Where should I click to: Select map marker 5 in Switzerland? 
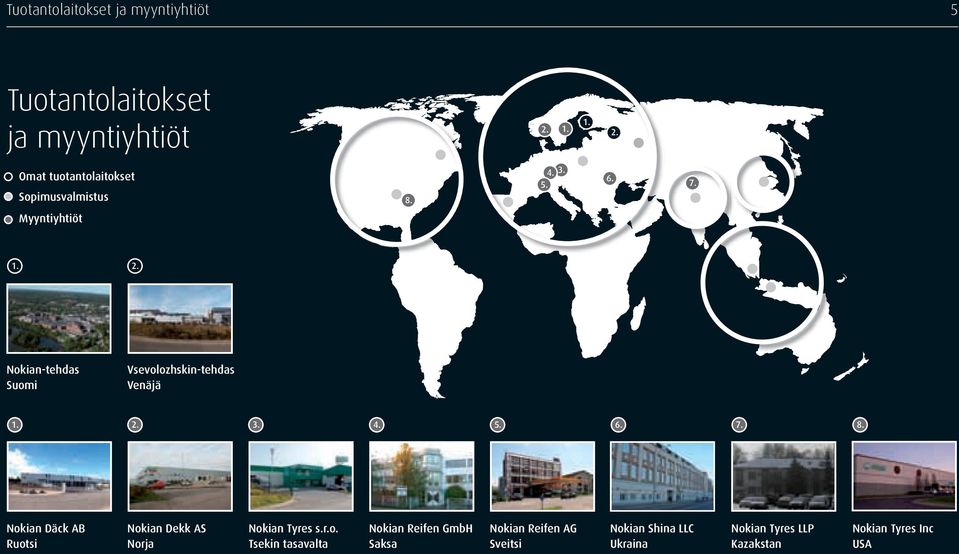tap(544, 184)
